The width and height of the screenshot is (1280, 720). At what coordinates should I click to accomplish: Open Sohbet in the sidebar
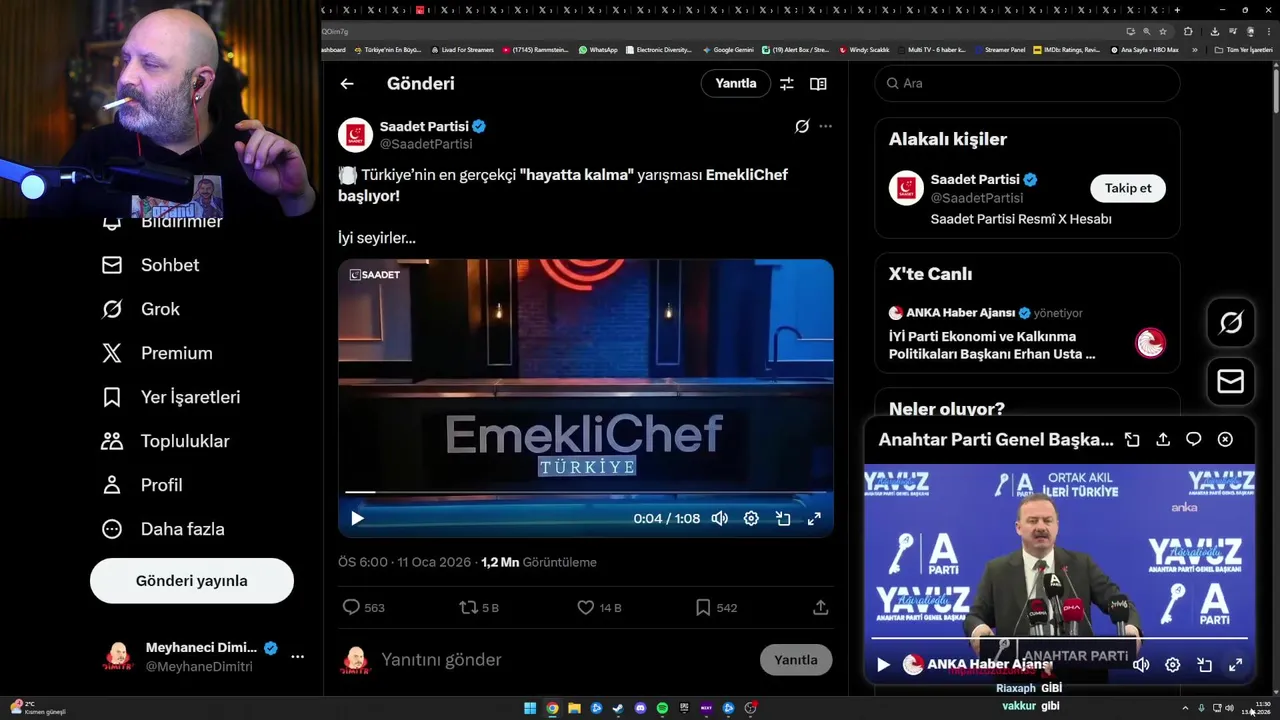[x=151, y=265]
